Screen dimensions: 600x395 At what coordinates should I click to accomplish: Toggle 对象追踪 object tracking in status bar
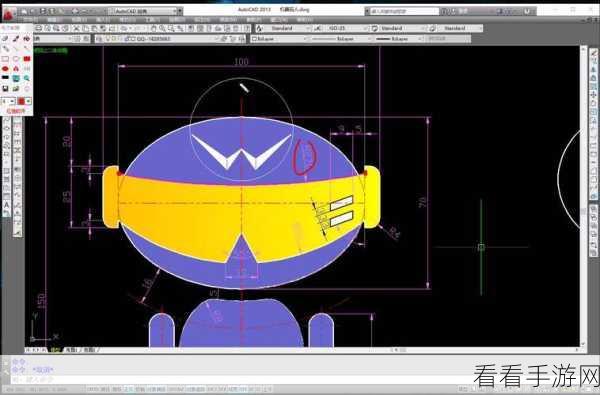[x=195, y=389]
